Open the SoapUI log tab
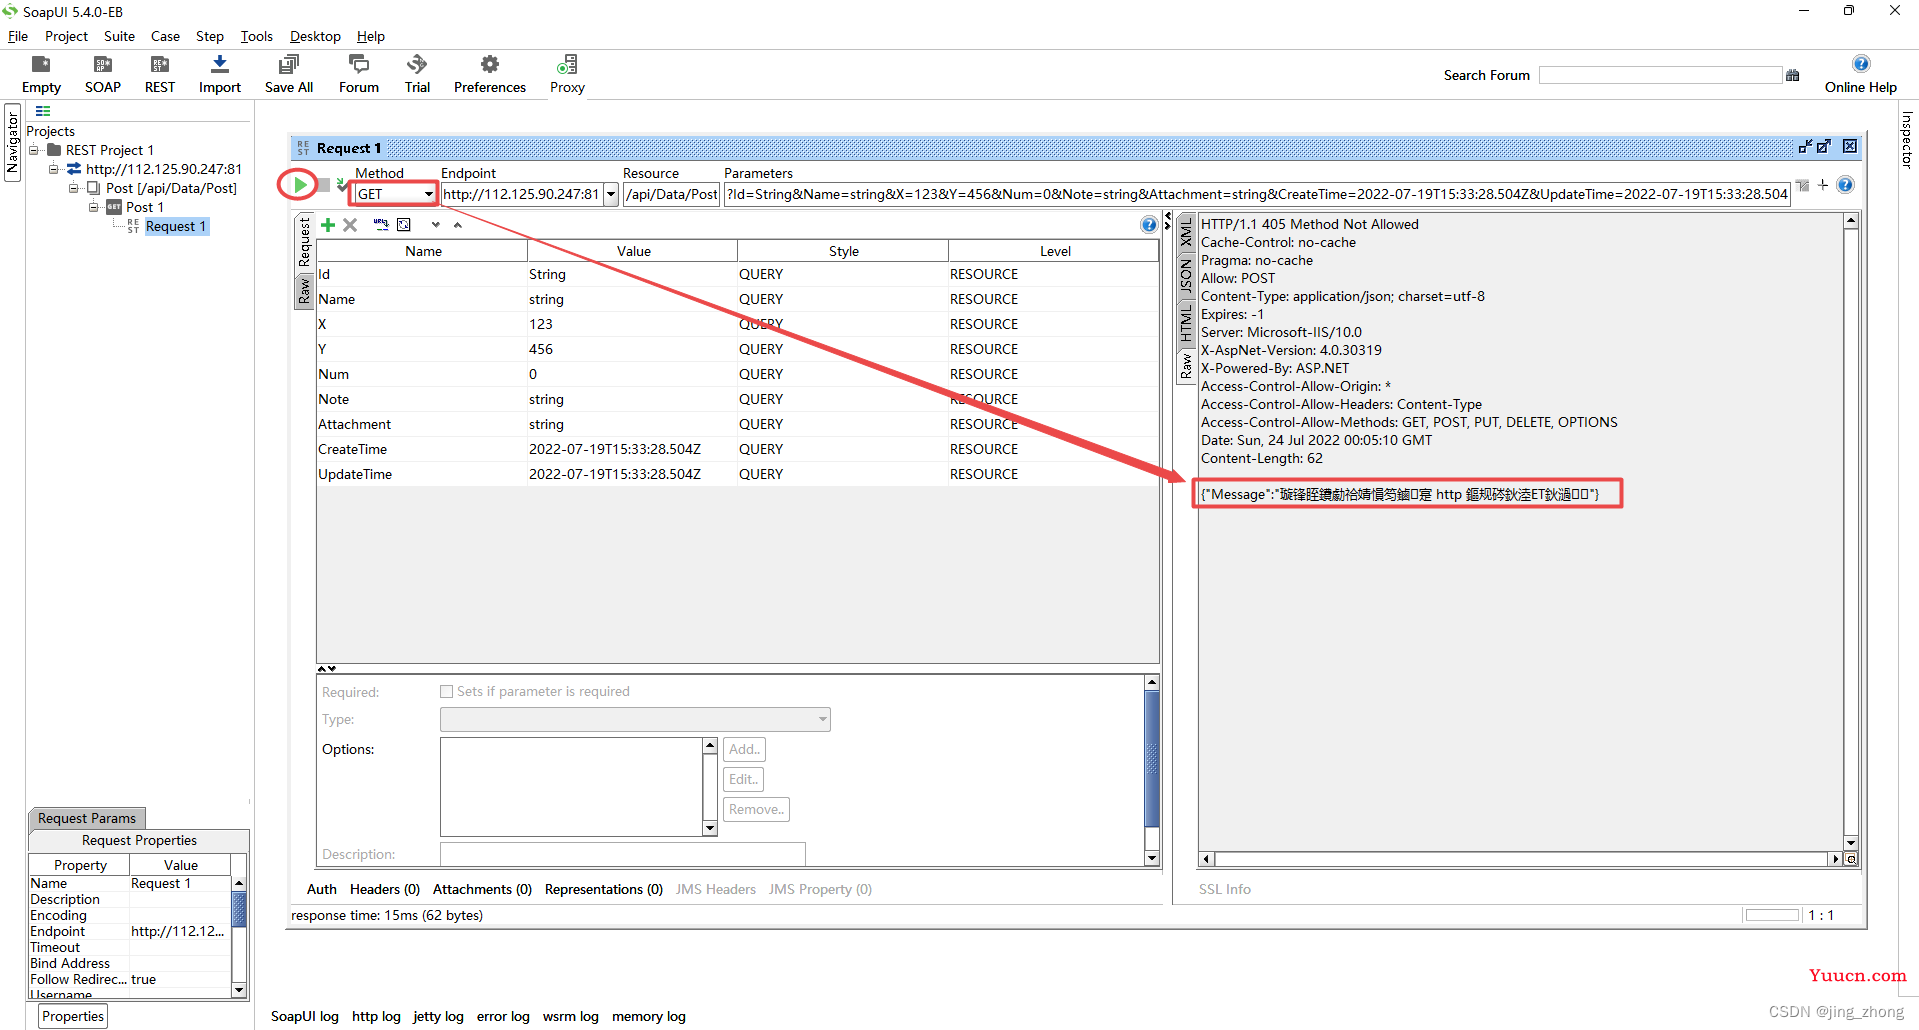 (x=305, y=1016)
